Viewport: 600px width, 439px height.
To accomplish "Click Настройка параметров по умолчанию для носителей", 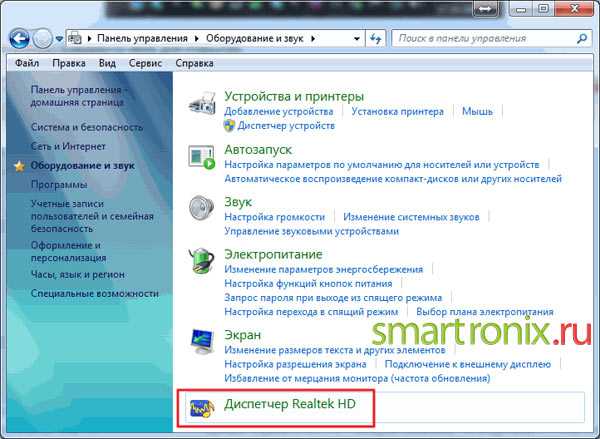I will click(382, 165).
